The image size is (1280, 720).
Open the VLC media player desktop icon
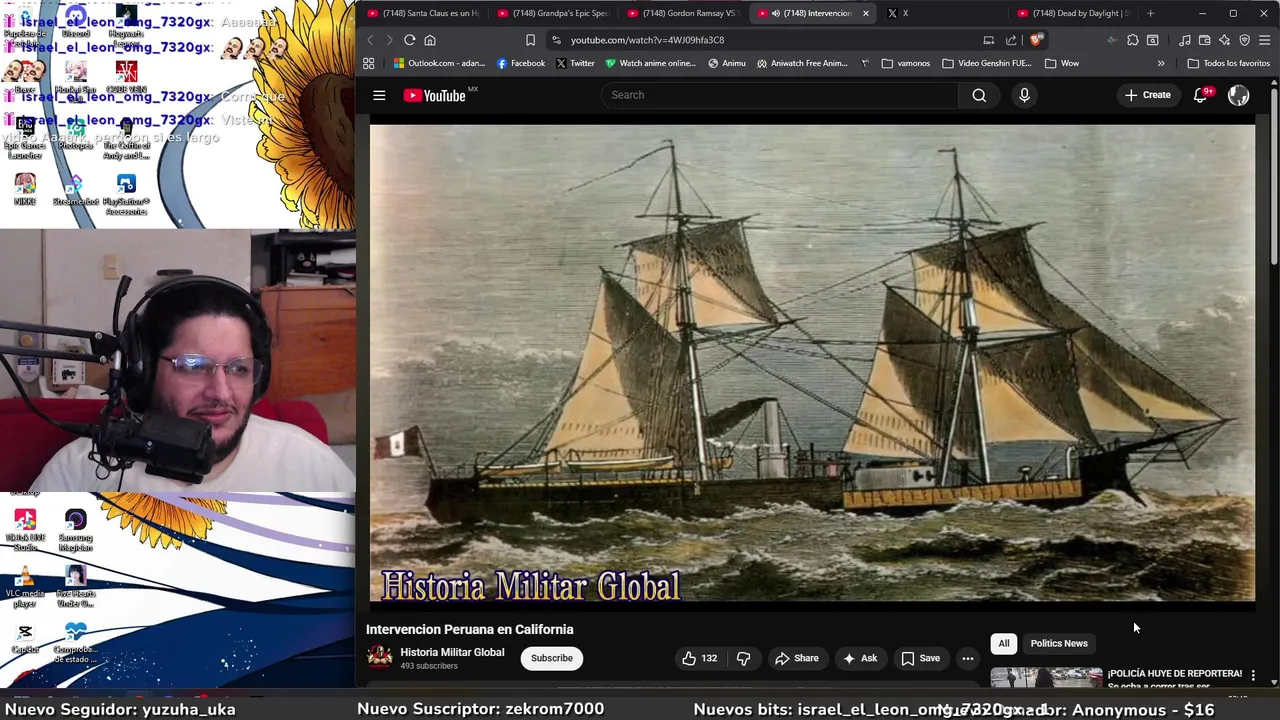[25, 588]
